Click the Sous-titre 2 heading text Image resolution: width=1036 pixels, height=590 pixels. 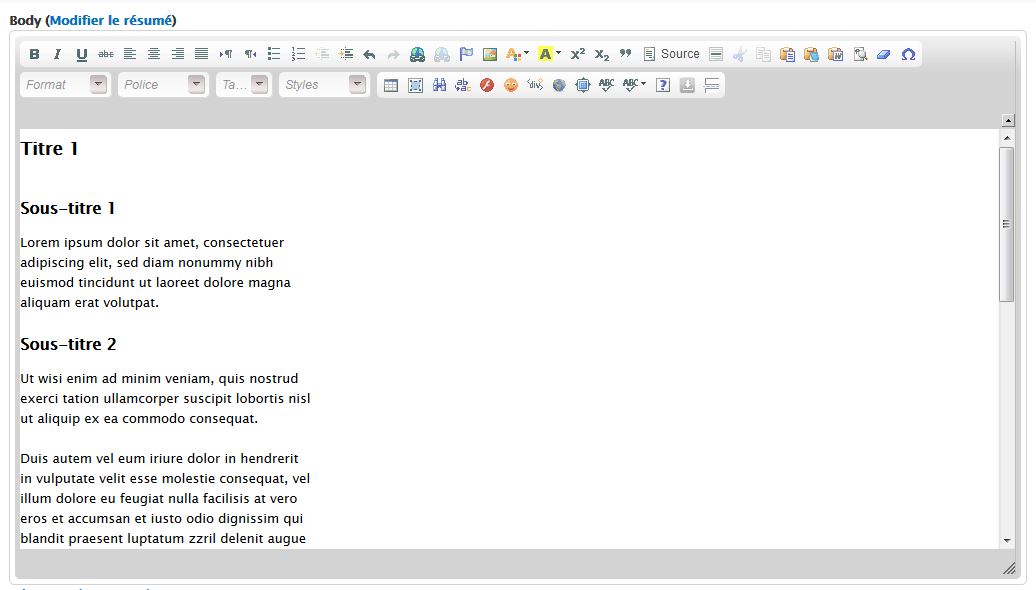[x=68, y=344]
